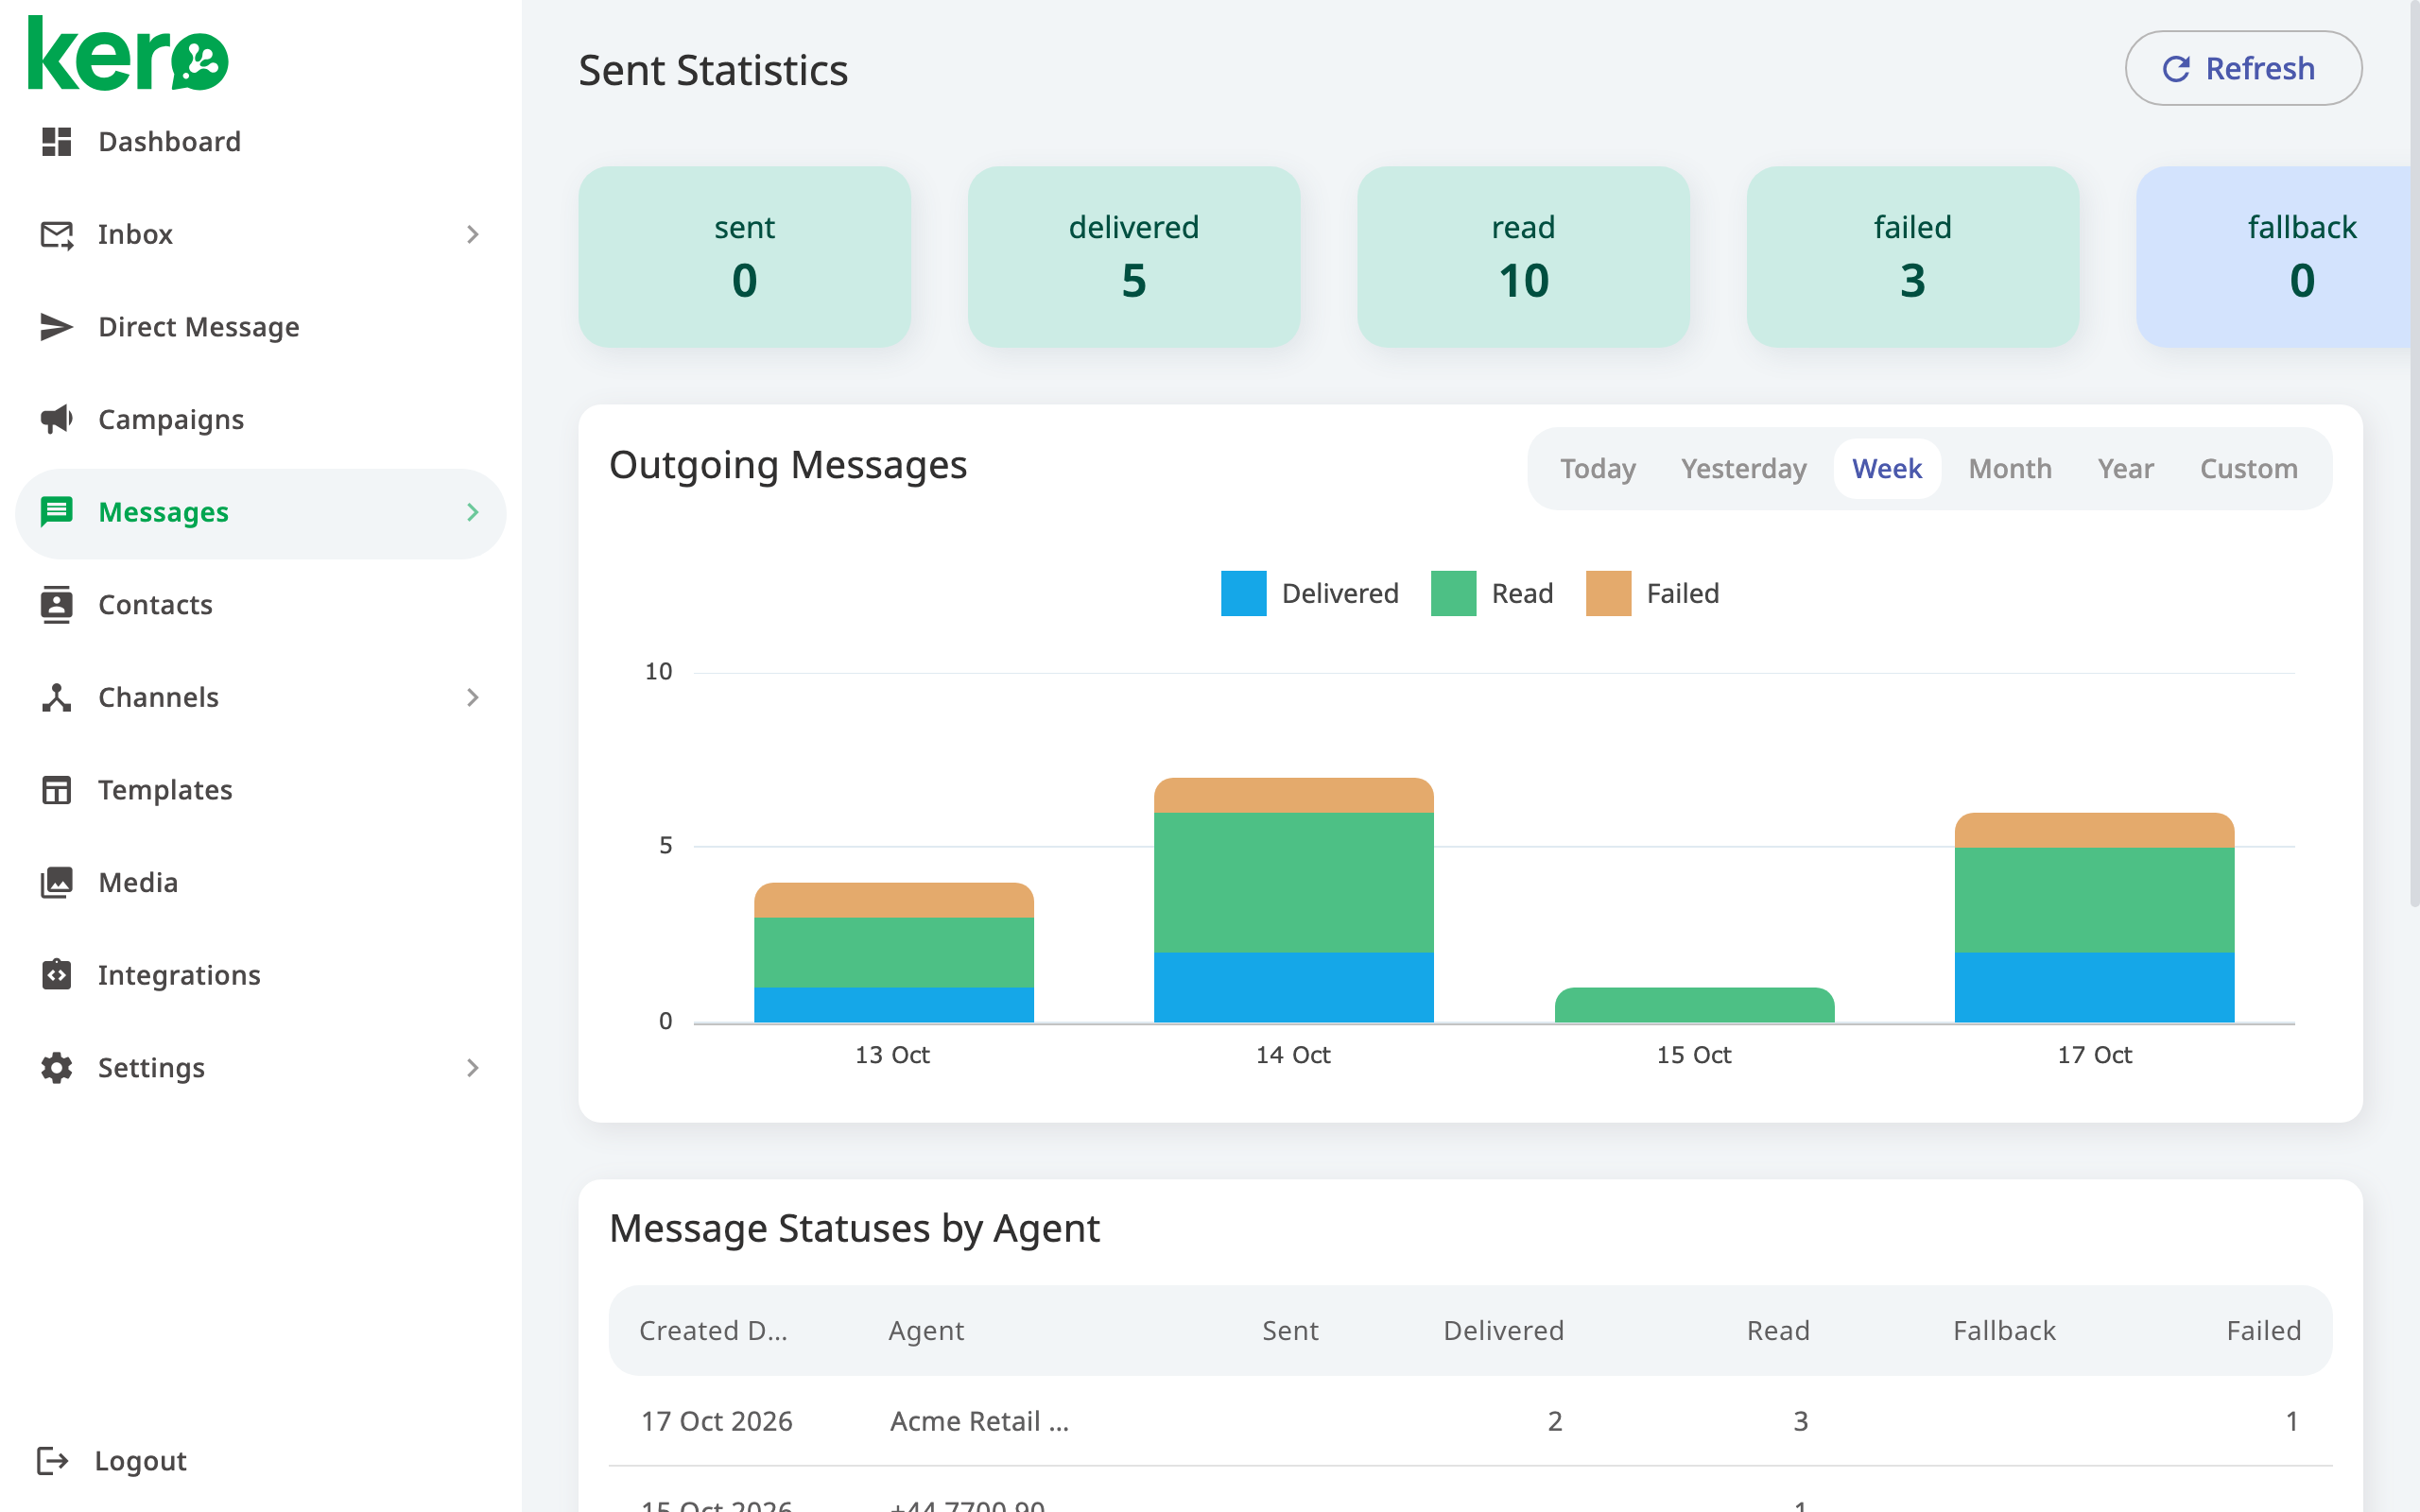
Task: Sort by the Agent column header
Action: click(926, 1331)
